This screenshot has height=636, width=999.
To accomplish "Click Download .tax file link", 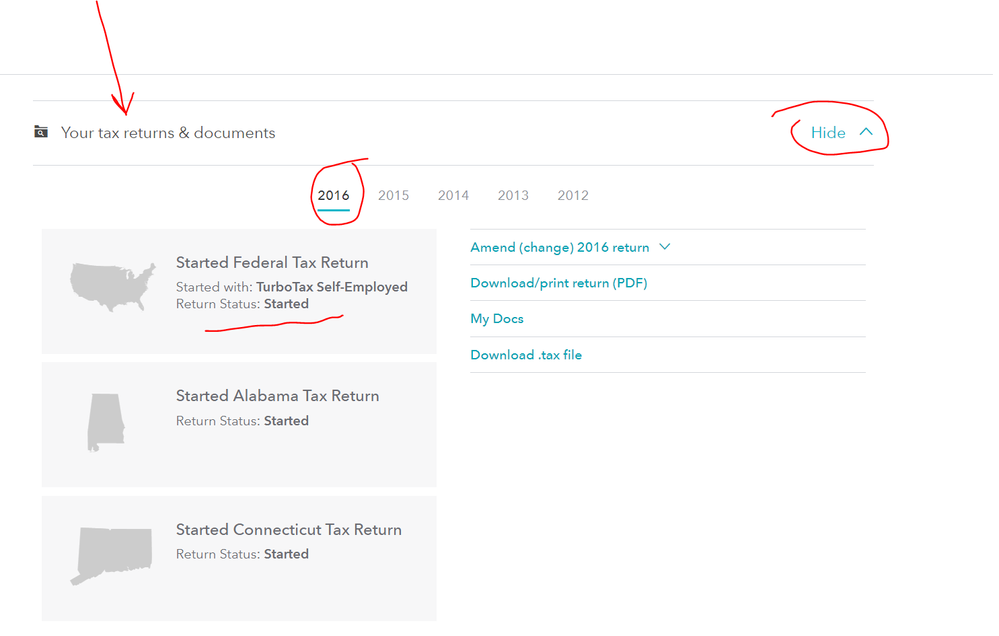I will (525, 355).
